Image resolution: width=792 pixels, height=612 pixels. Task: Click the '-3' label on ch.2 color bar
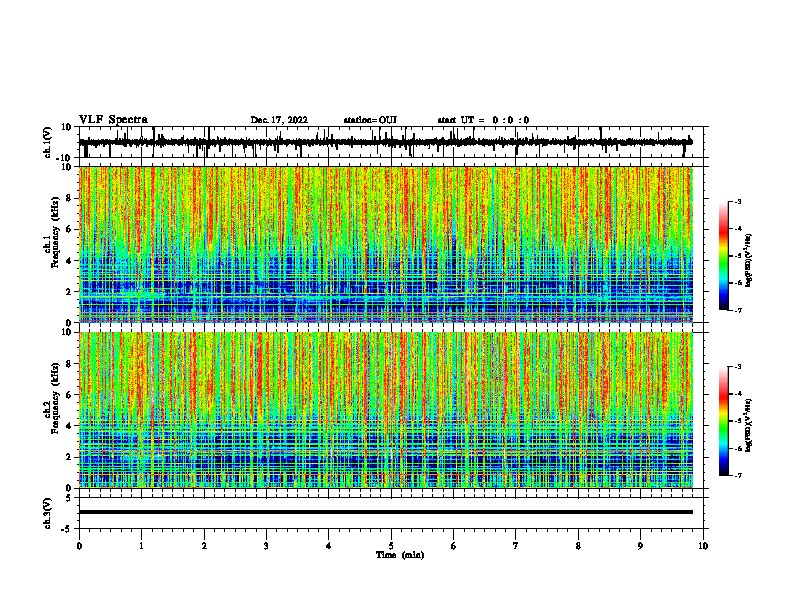[x=738, y=367]
